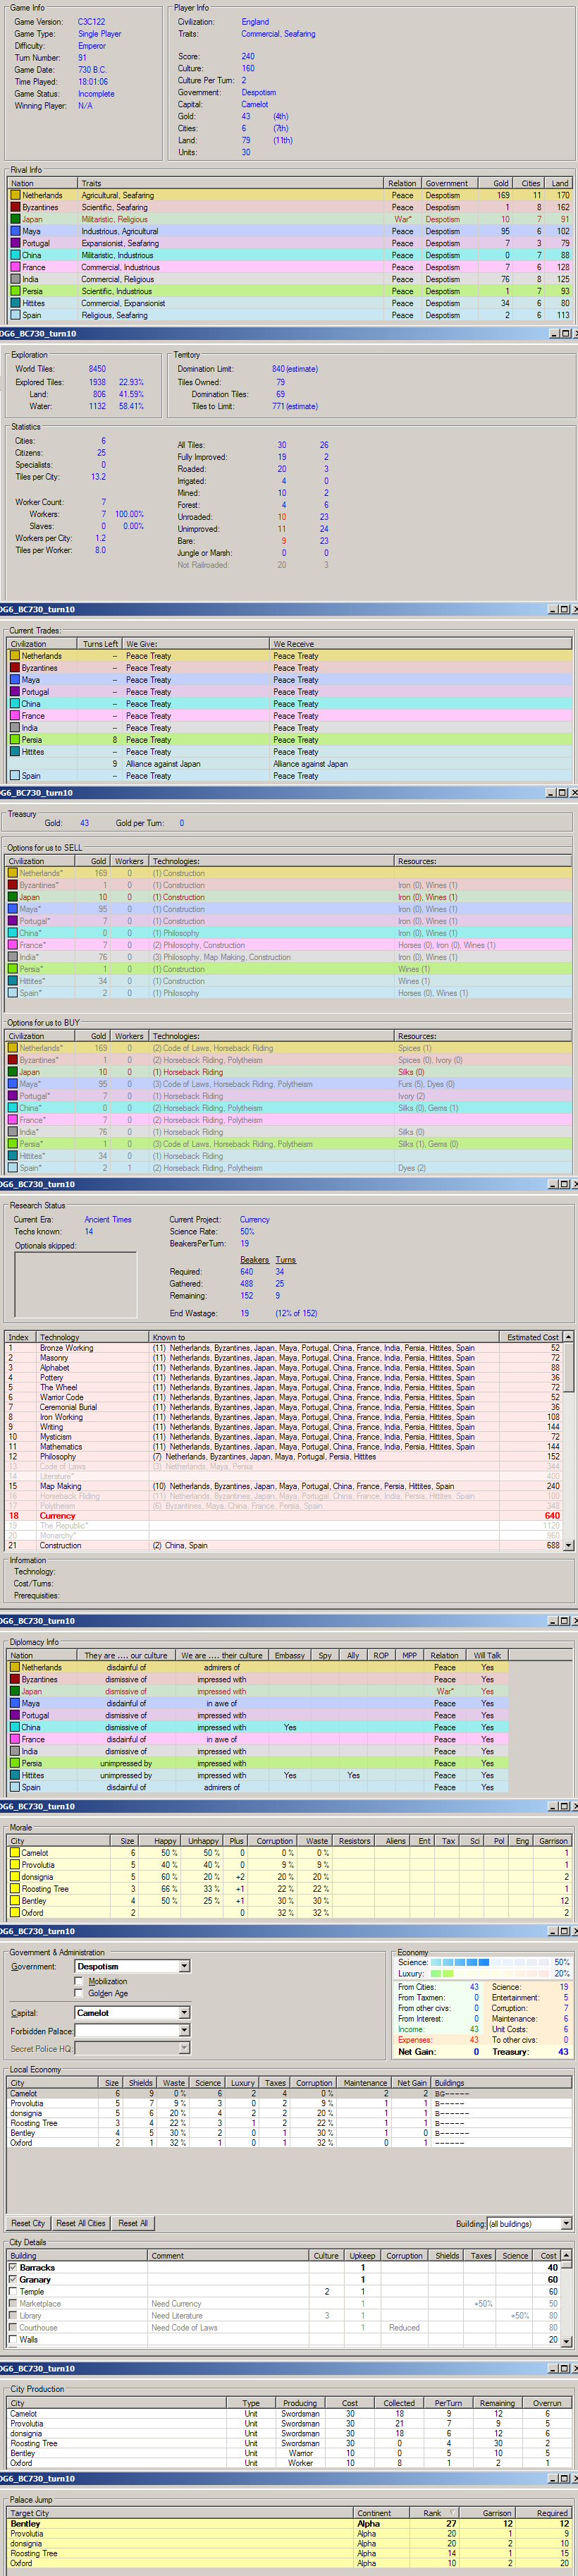Click Hittites color icon in Current Trades table
The height and width of the screenshot is (2576, 578).
coord(15,752)
